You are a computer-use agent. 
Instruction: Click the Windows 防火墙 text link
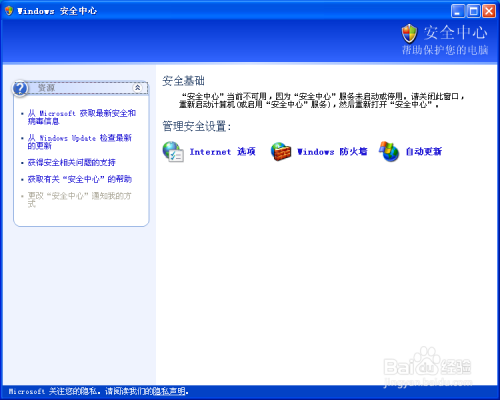point(332,152)
